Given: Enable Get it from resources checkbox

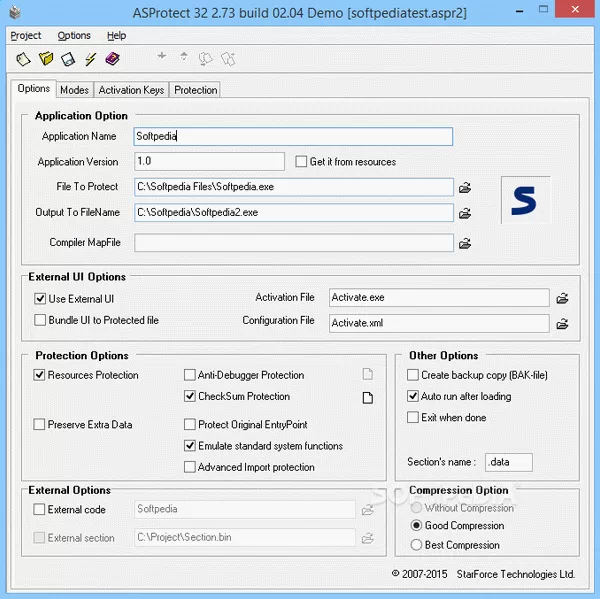Looking at the screenshot, I should tap(301, 162).
